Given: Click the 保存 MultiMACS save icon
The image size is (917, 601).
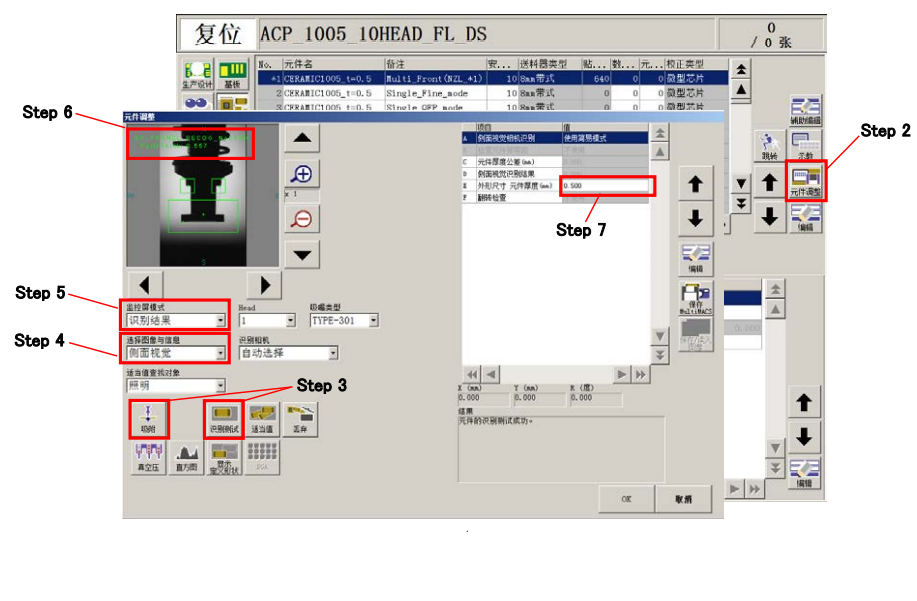Looking at the screenshot, I should coord(695,298).
